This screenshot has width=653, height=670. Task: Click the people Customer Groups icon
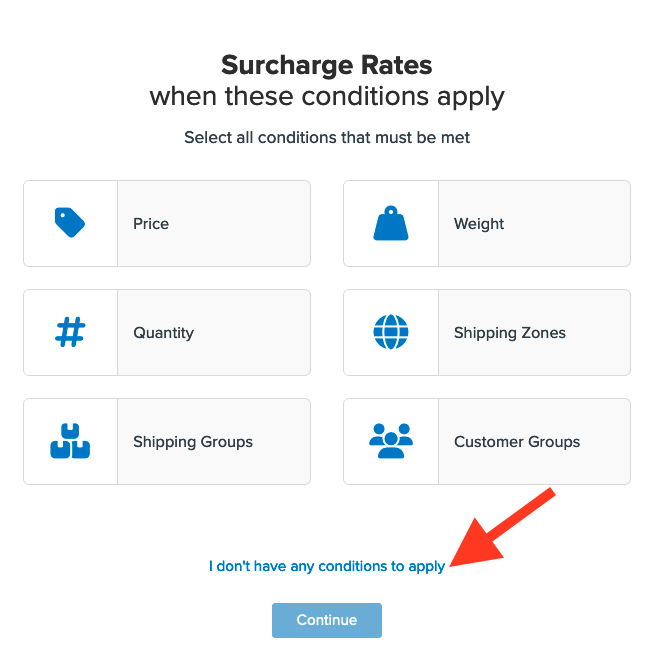391,441
